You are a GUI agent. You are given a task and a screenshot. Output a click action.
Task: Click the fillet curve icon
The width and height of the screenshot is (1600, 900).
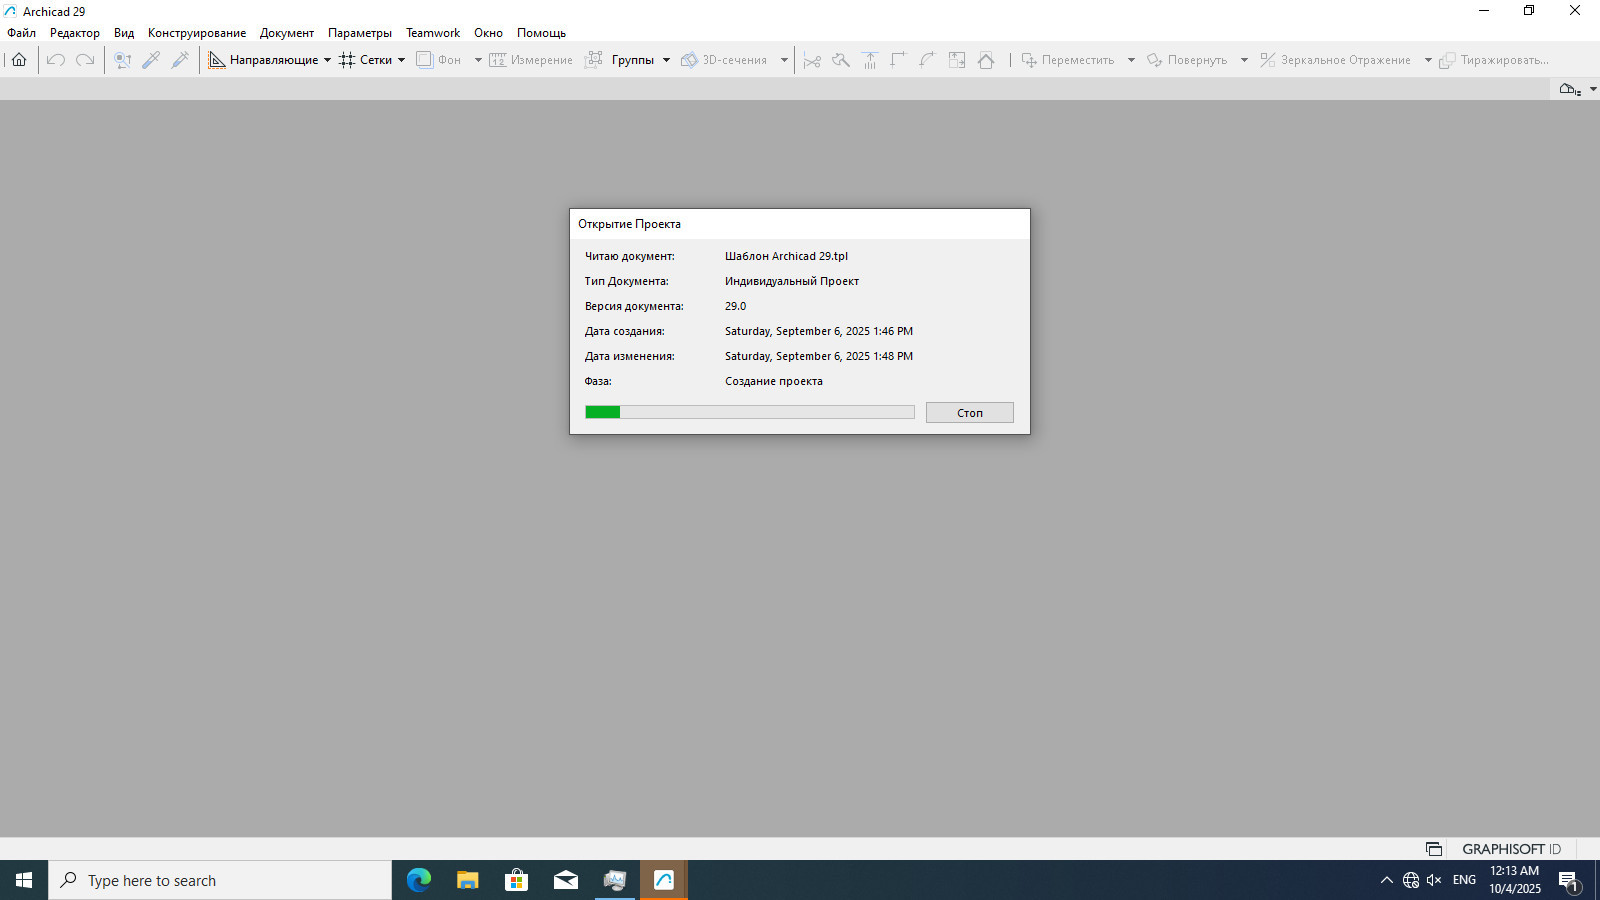(x=927, y=60)
